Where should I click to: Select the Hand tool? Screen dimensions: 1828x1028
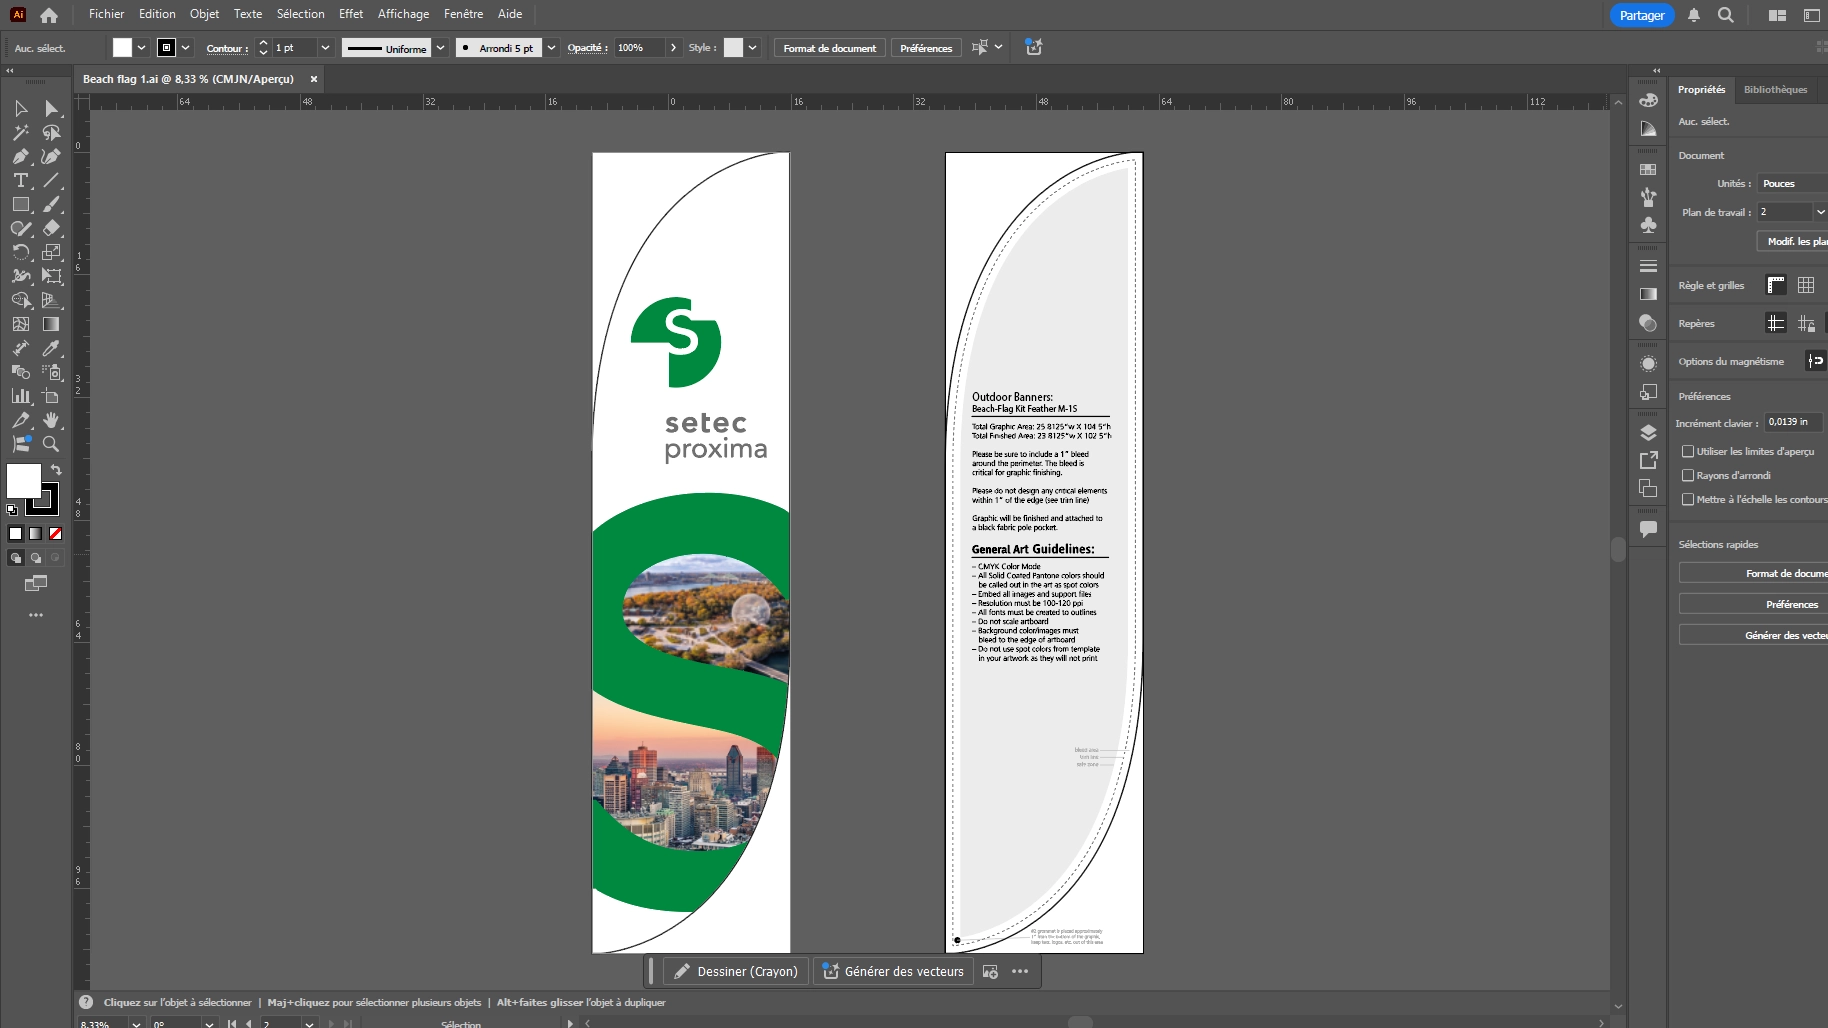click(51, 420)
